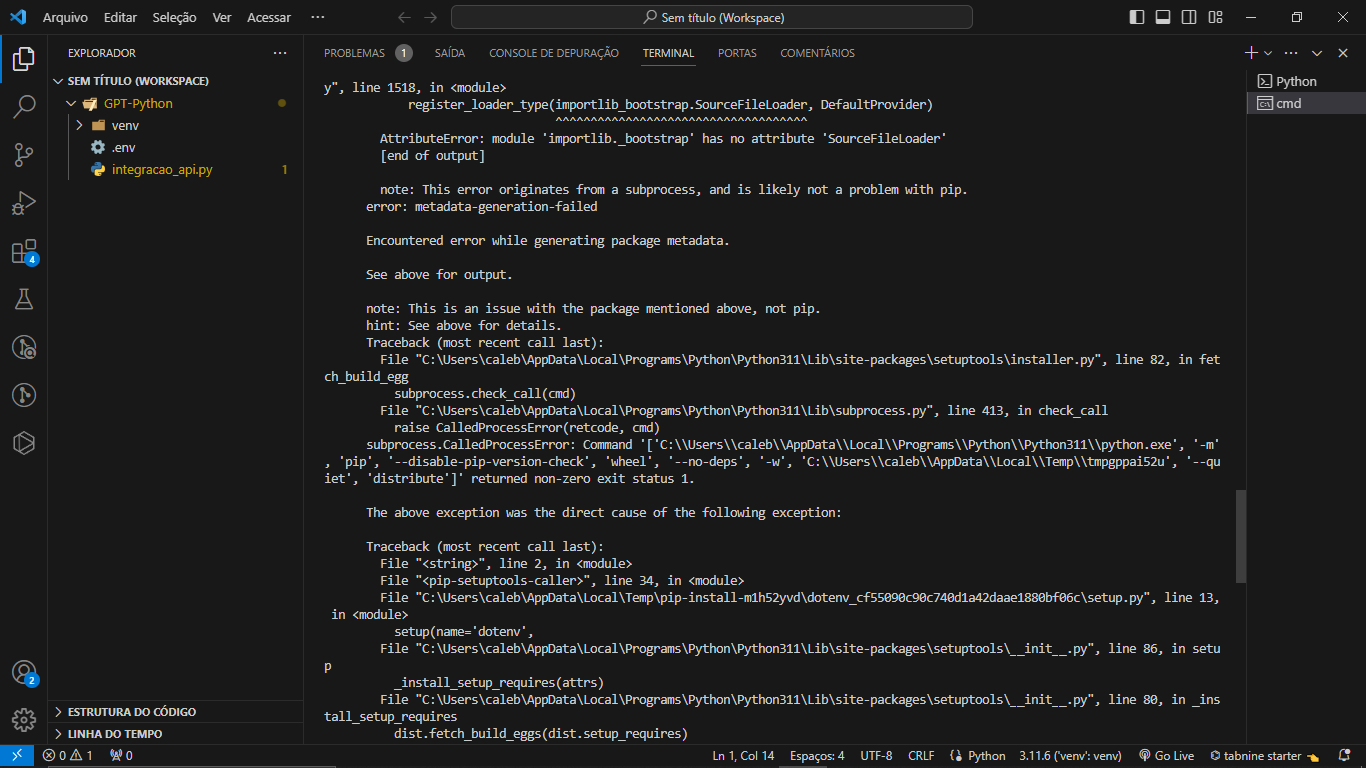Open hidden menu items ellipsis in menu bar
Viewport: 1366px width, 768px height.
(x=318, y=17)
